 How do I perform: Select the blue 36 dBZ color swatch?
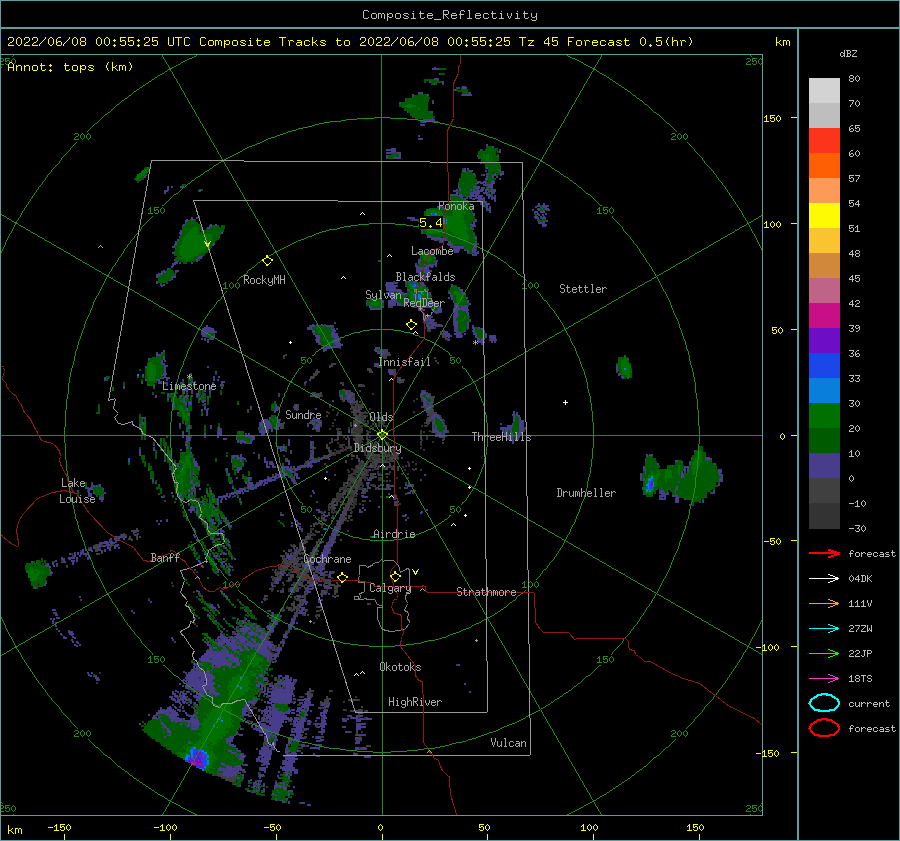click(824, 365)
